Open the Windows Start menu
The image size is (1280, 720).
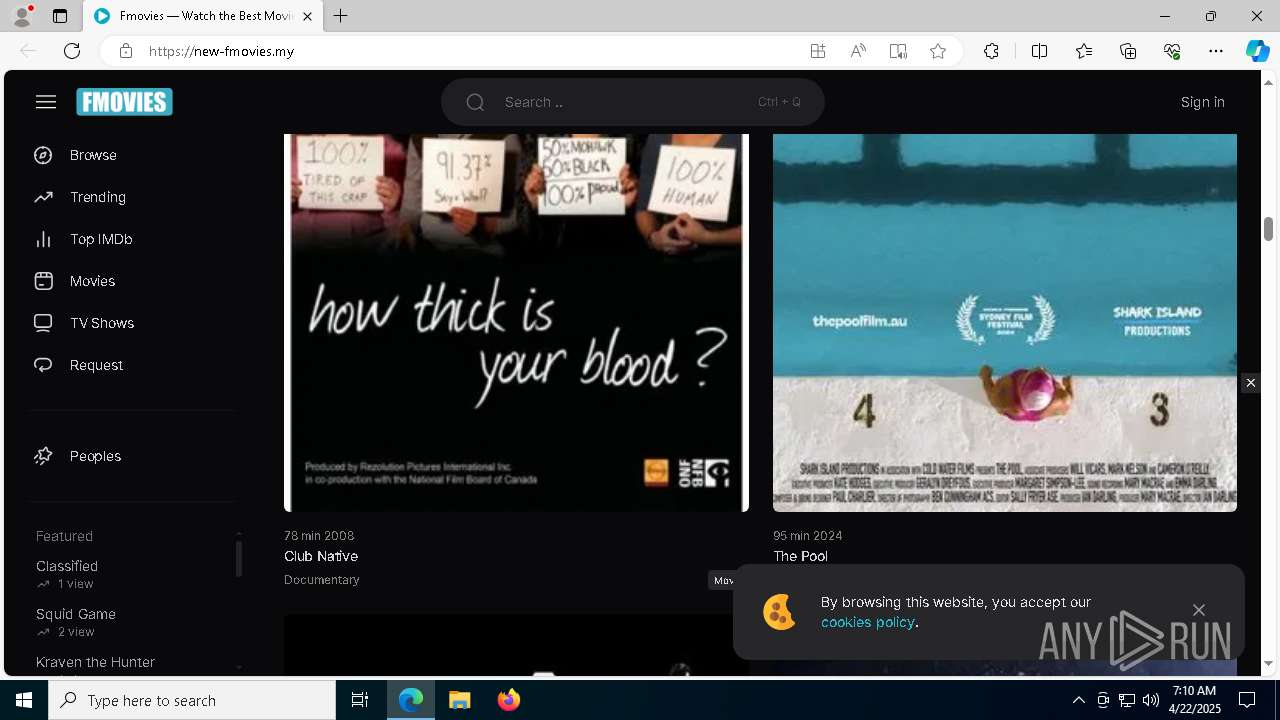coord(24,700)
